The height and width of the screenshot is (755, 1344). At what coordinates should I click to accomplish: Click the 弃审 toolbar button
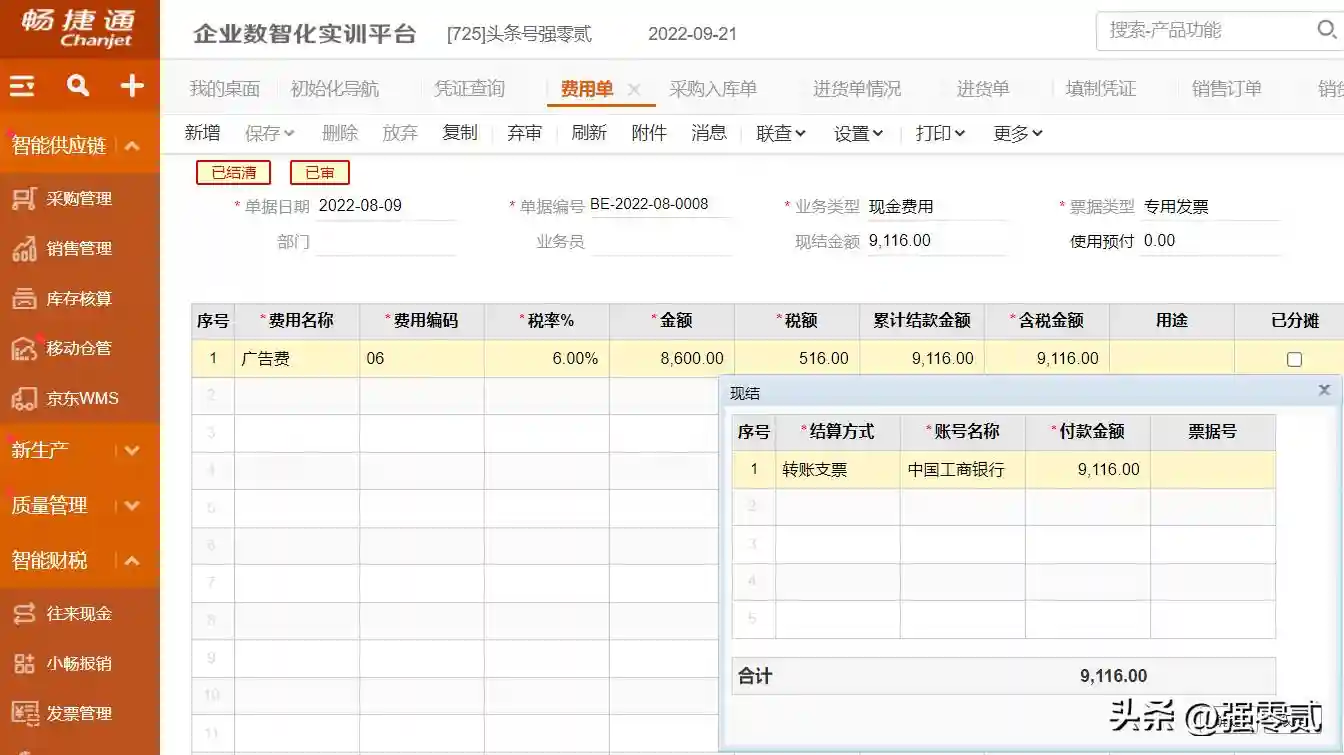[x=524, y=133]
